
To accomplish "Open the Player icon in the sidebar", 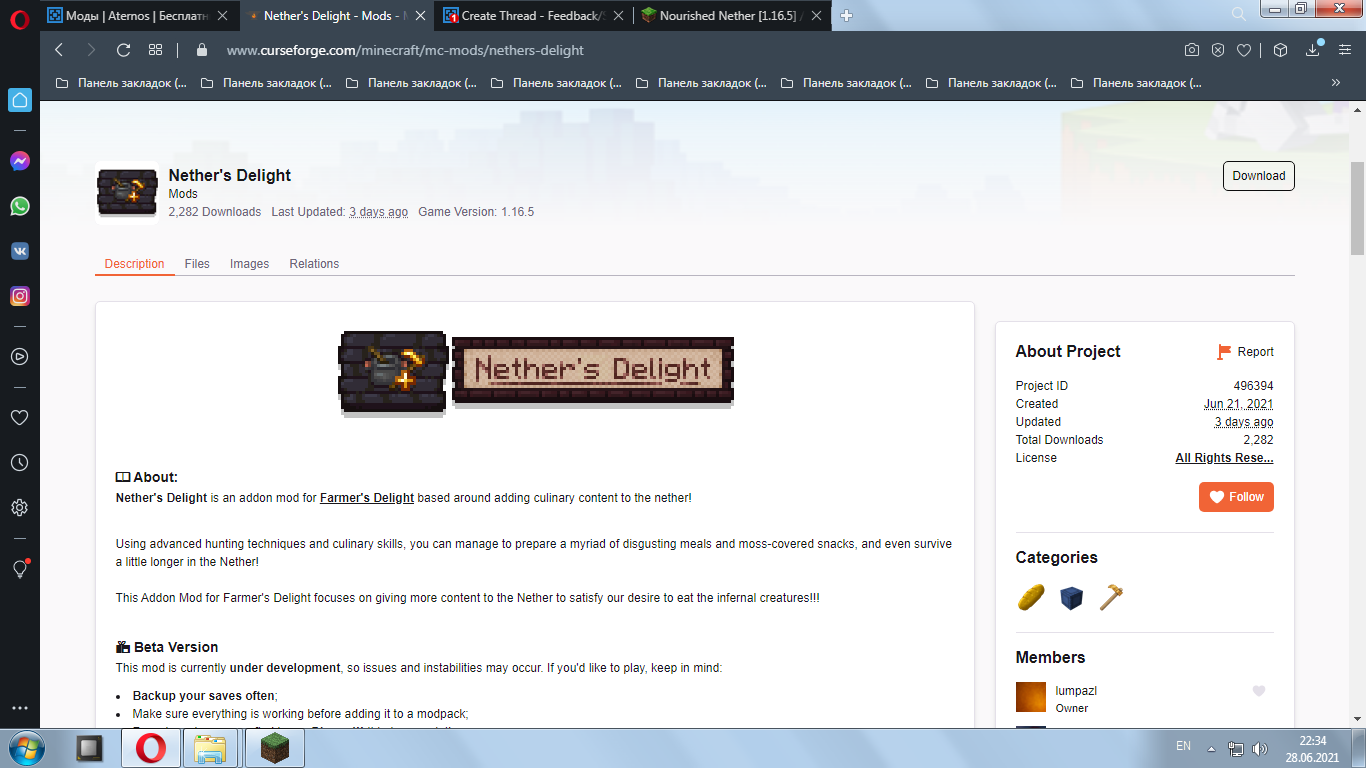I will pos(19,356).
